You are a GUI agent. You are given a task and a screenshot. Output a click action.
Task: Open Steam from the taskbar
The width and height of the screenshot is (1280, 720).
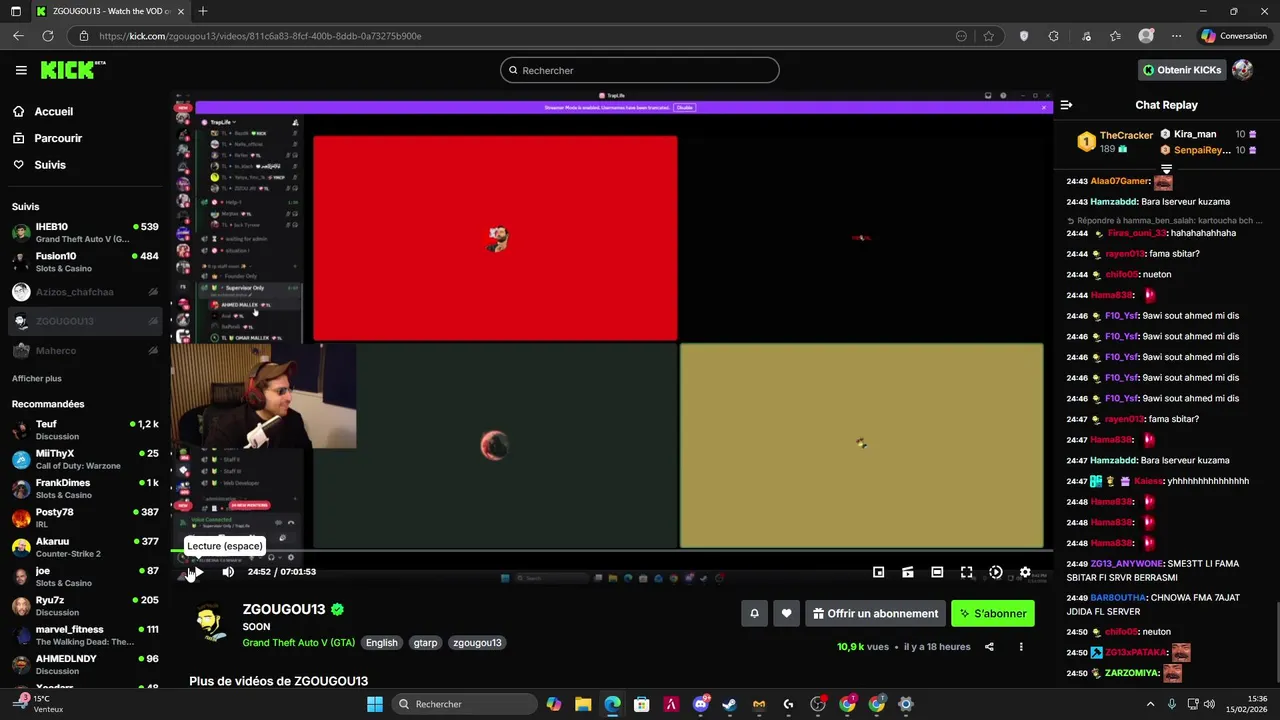(x=729, y=704)
